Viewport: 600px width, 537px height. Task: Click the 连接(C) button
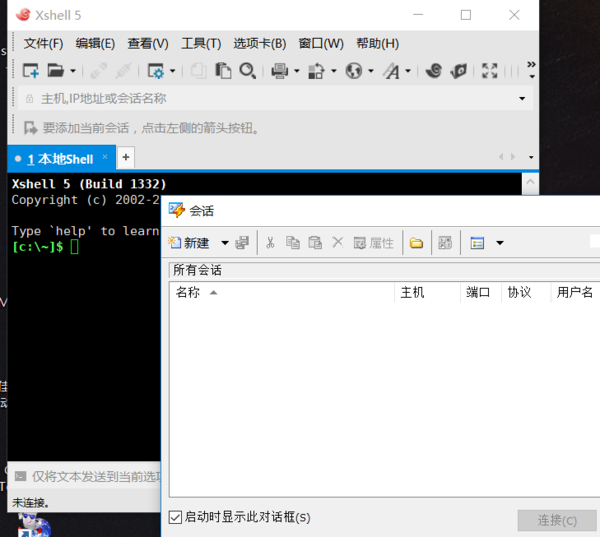(557, 521)
